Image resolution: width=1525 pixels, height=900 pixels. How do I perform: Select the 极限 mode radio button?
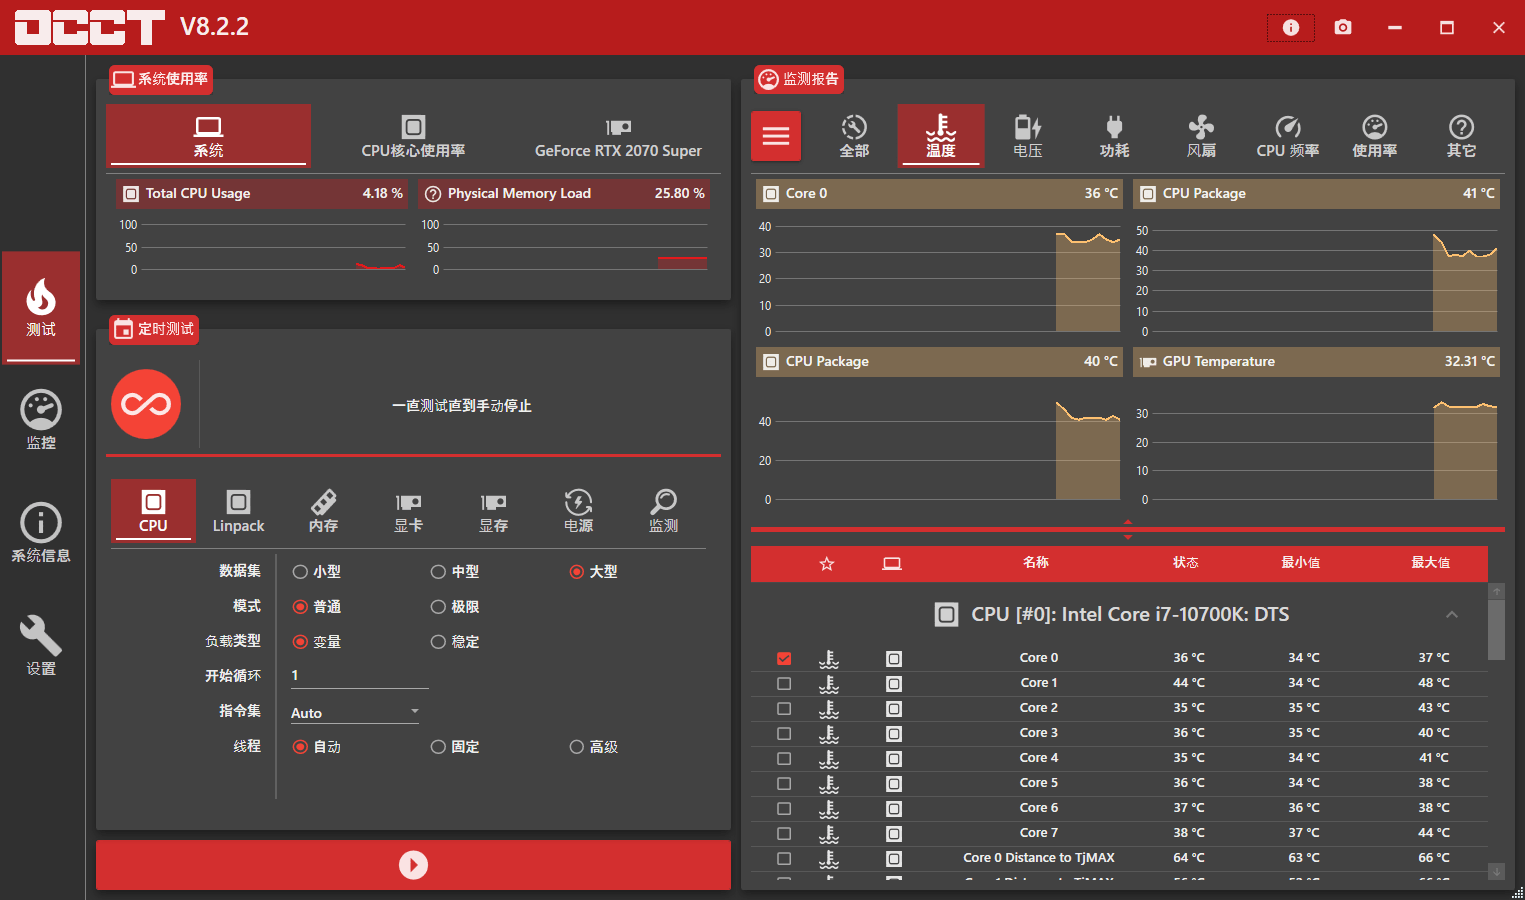[x=438, y=606]
